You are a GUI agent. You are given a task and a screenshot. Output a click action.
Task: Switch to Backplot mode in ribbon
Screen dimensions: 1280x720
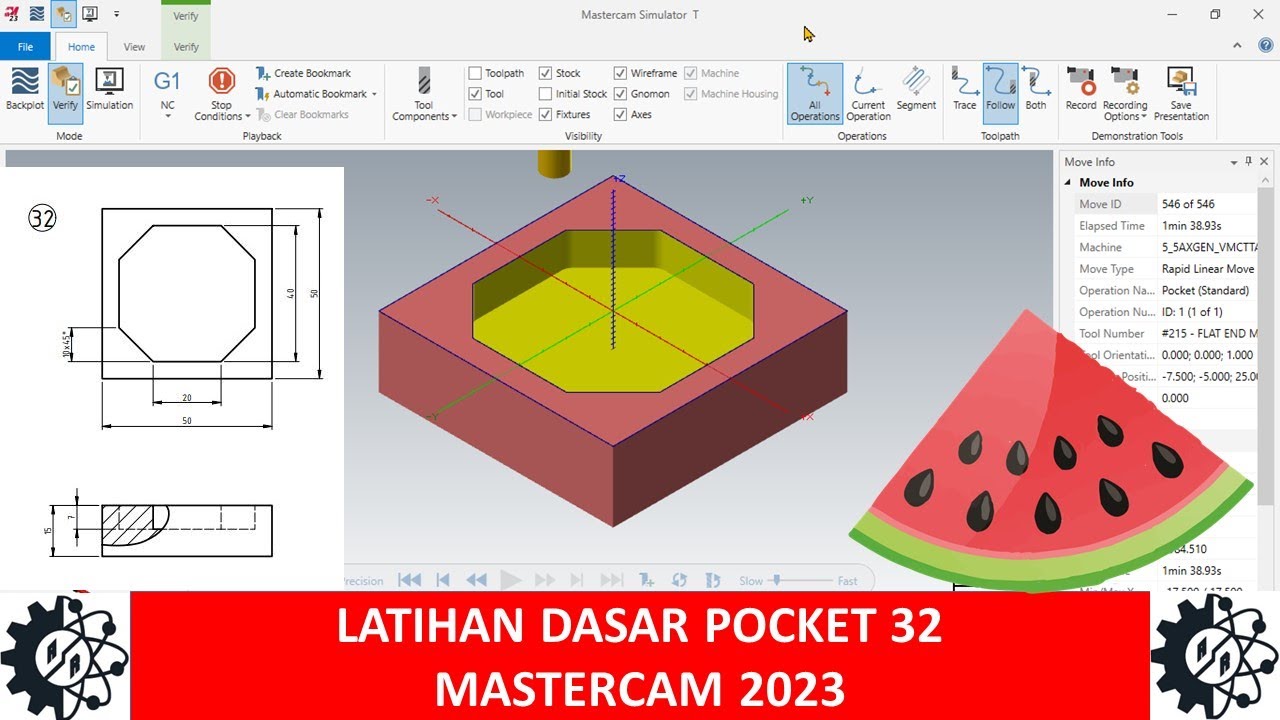[x=25, y=90]
